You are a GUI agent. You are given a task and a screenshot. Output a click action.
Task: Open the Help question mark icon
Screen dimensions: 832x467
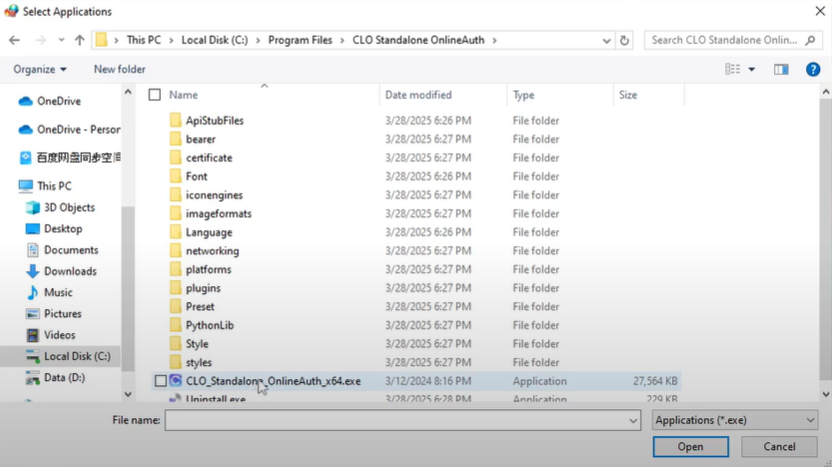(813, 69)
